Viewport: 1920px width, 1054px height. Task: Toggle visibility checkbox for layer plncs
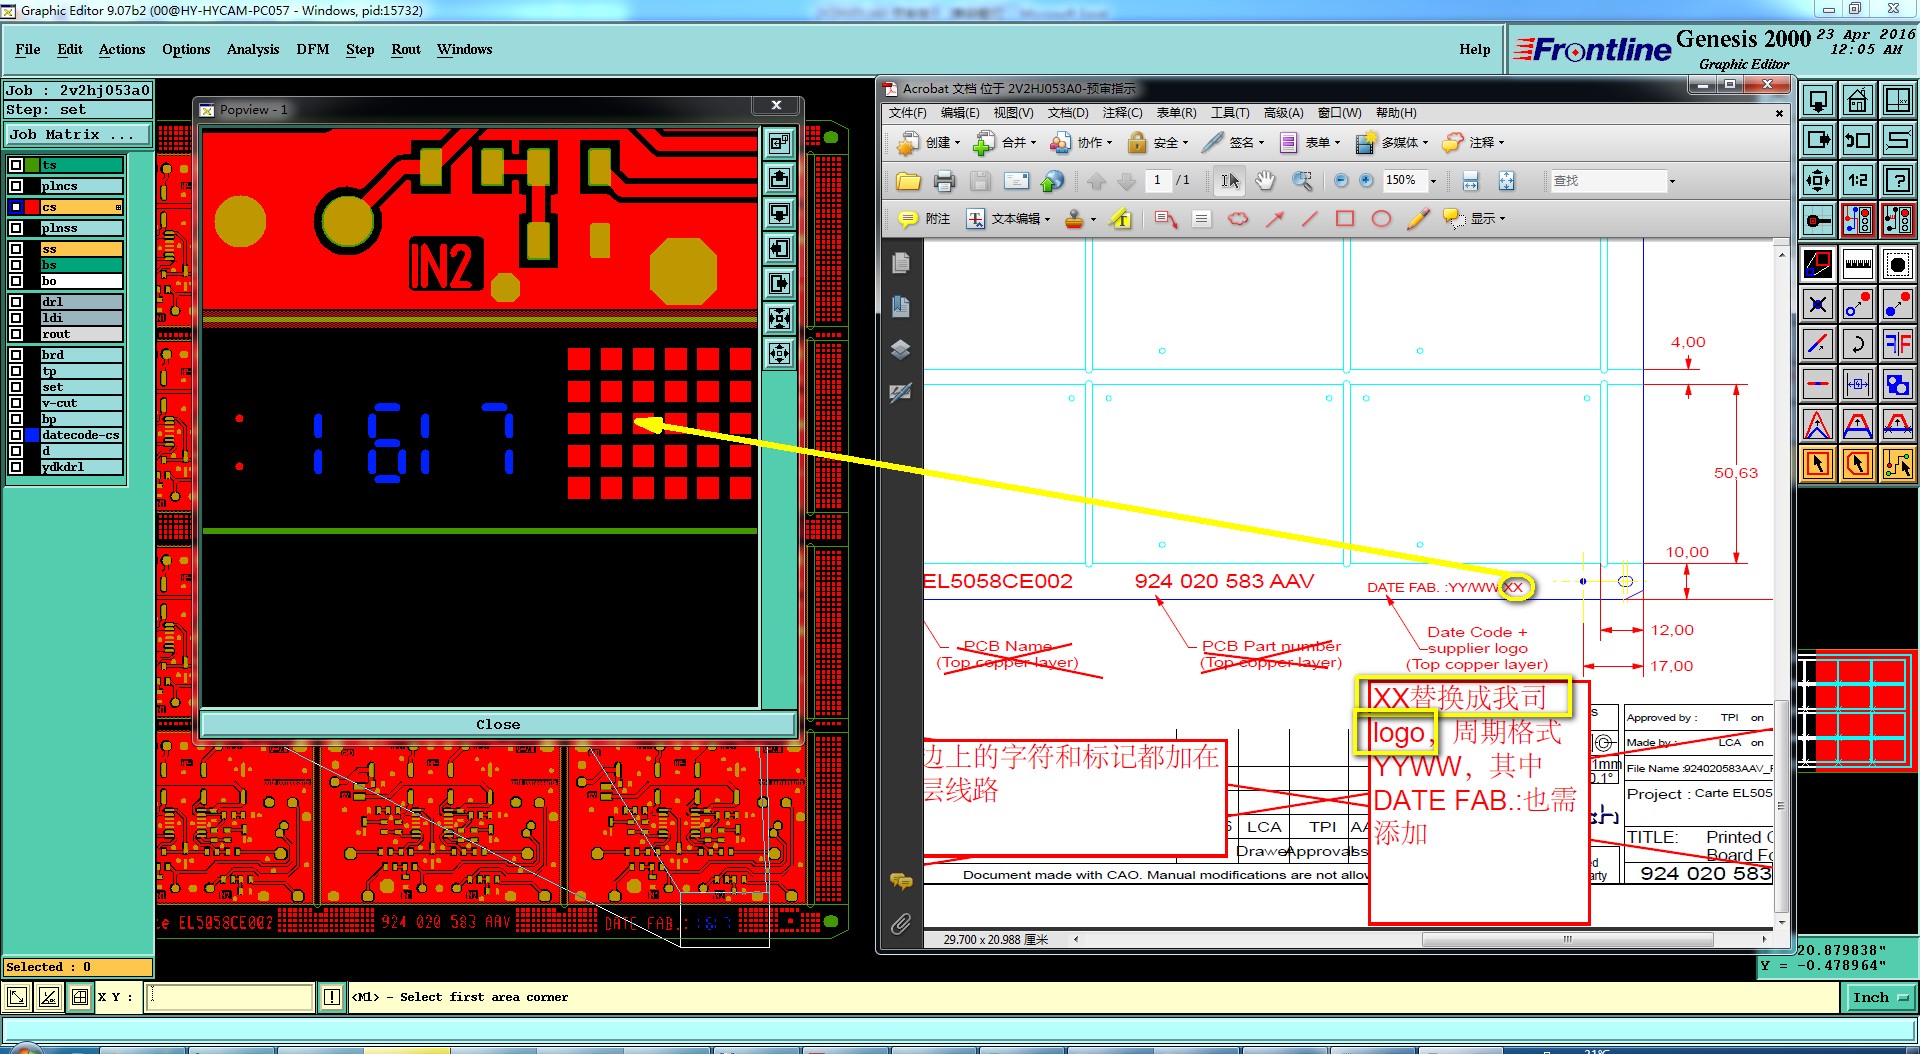(16, 186)
